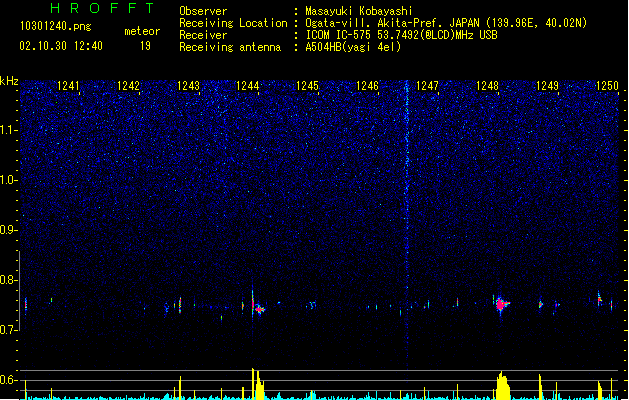Click the 1248 time marker
Screen dimensions: 629x400
tap(487, 86)
